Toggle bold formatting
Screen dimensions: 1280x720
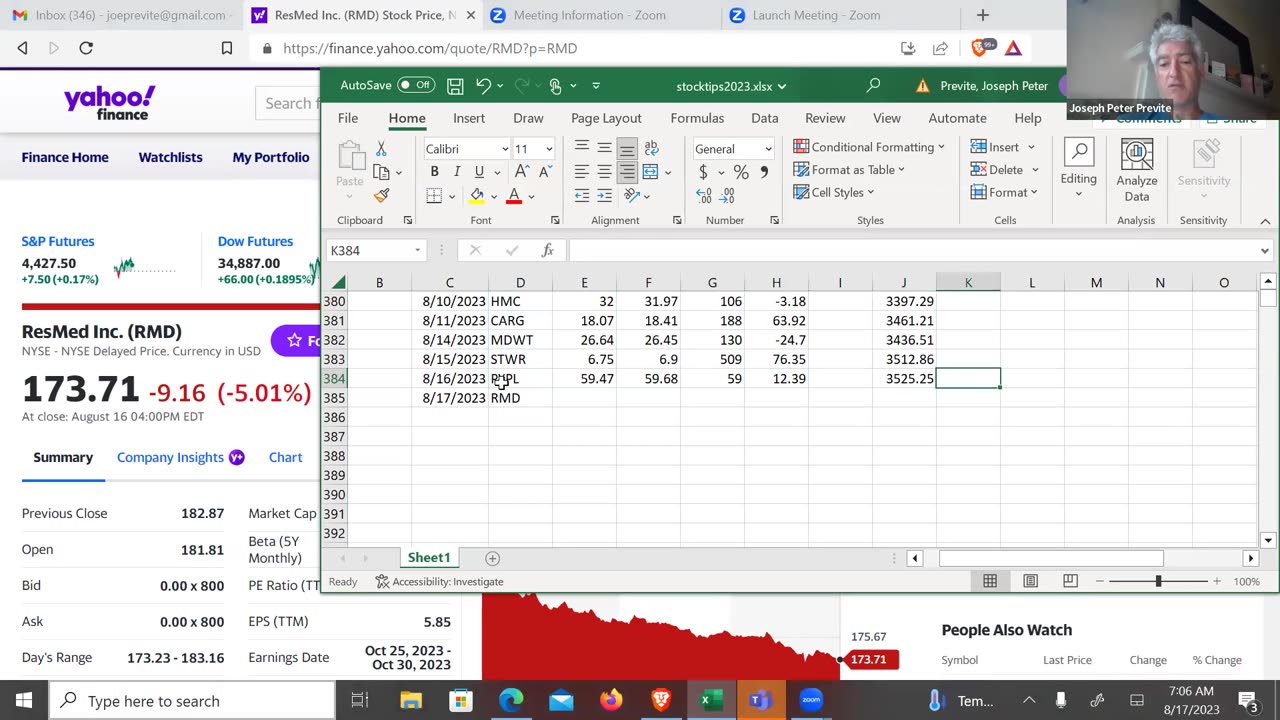click(434, 172)
